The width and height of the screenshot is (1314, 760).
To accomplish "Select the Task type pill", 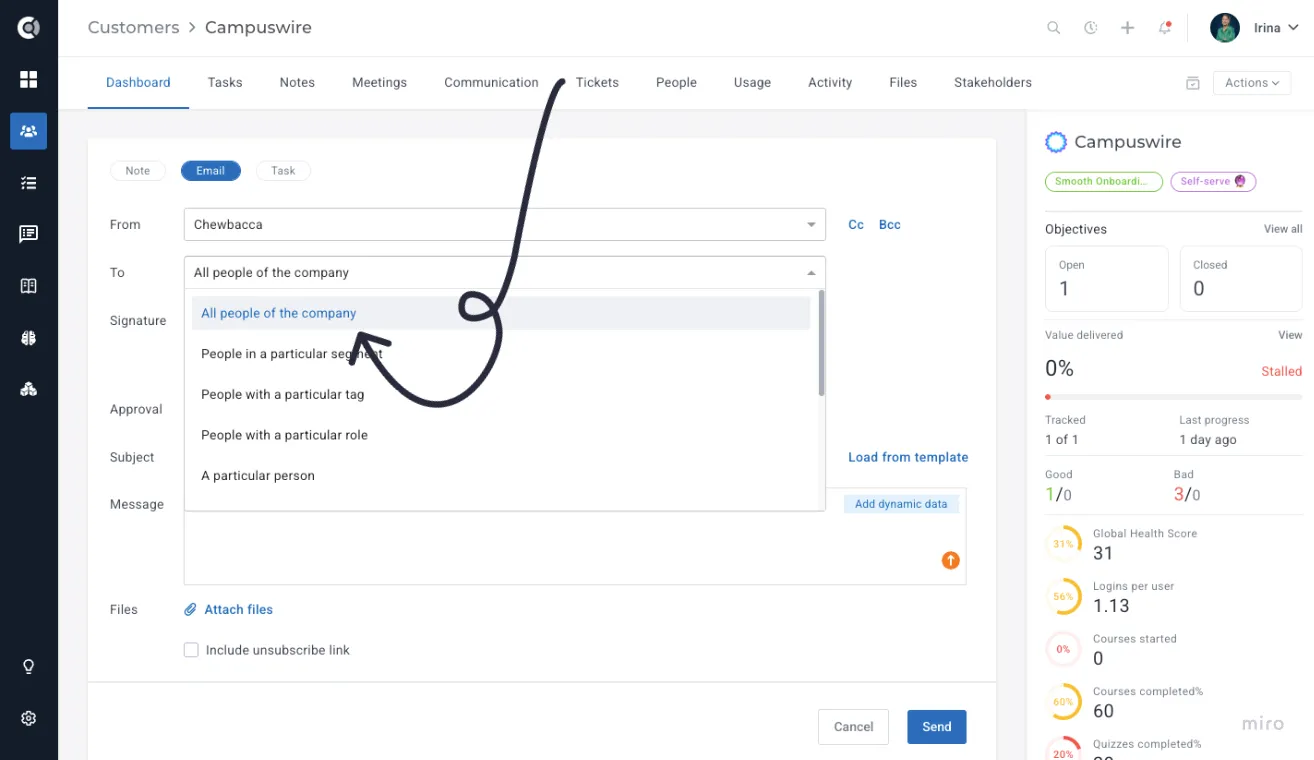I will [x=283, y=171].
